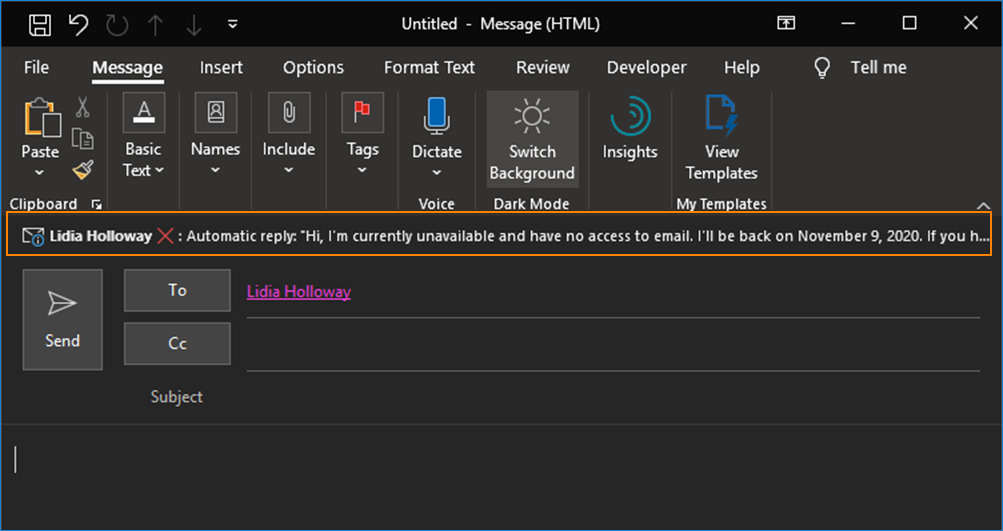Open the Insights icon

629,128
